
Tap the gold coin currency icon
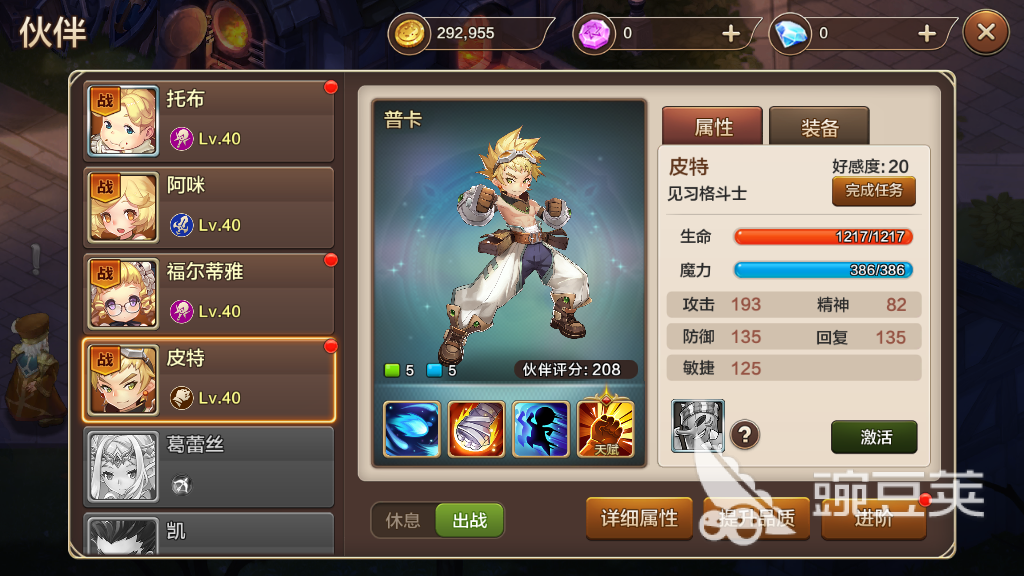coord(409,33)
